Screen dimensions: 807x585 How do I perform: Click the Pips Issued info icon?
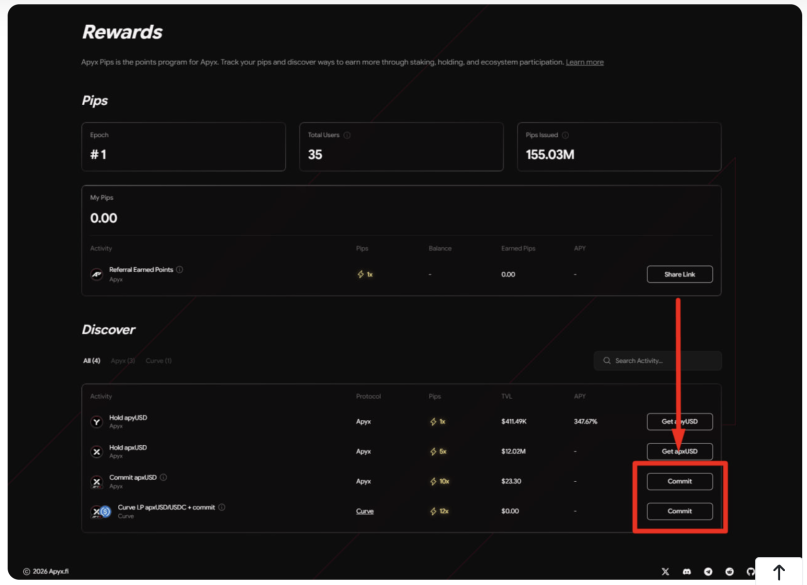565,133
